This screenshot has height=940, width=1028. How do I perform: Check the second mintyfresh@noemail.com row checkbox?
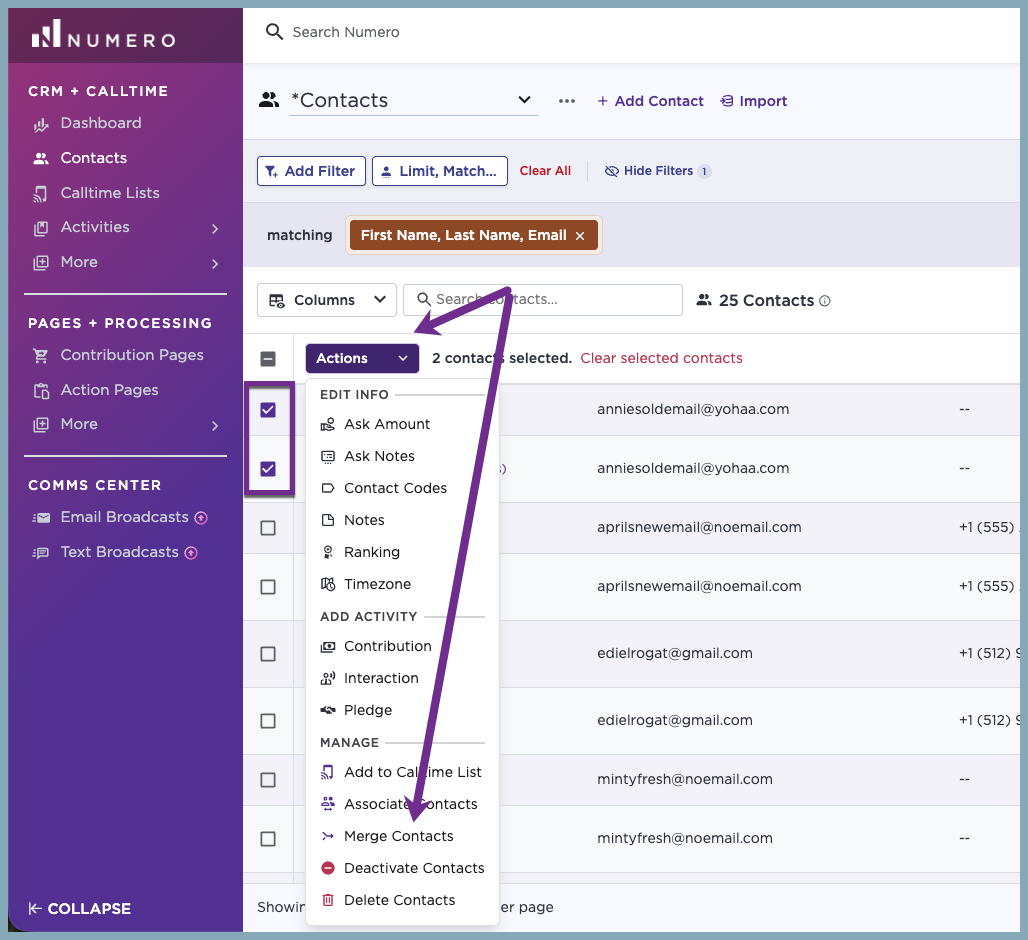[268, 839]
